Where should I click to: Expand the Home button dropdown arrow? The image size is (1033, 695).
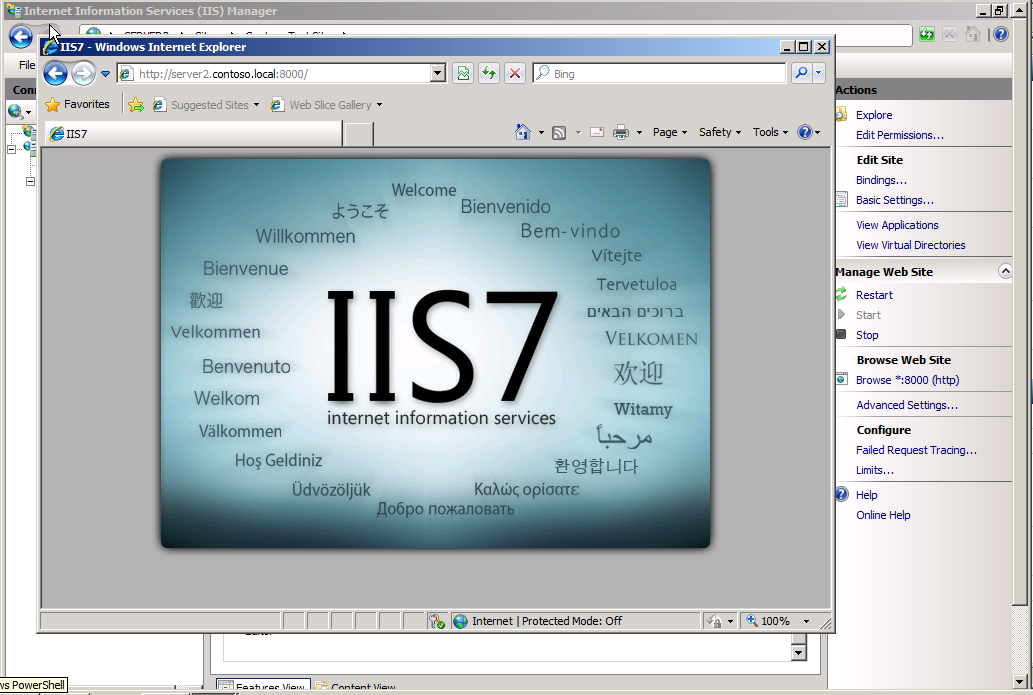542,132
